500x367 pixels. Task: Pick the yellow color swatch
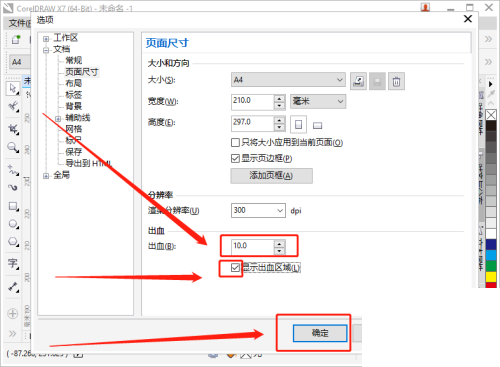pyautogui.click(x=491, y=277)
